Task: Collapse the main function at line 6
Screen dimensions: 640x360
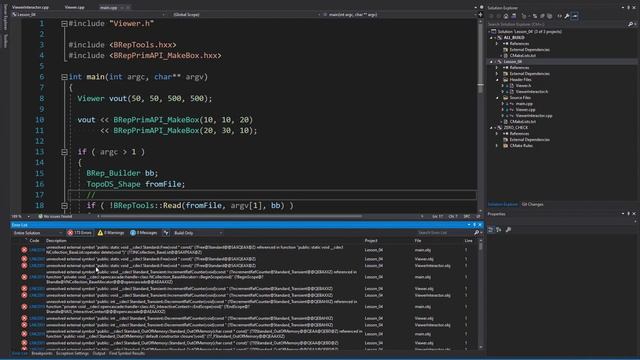Action: click(64, 77)
